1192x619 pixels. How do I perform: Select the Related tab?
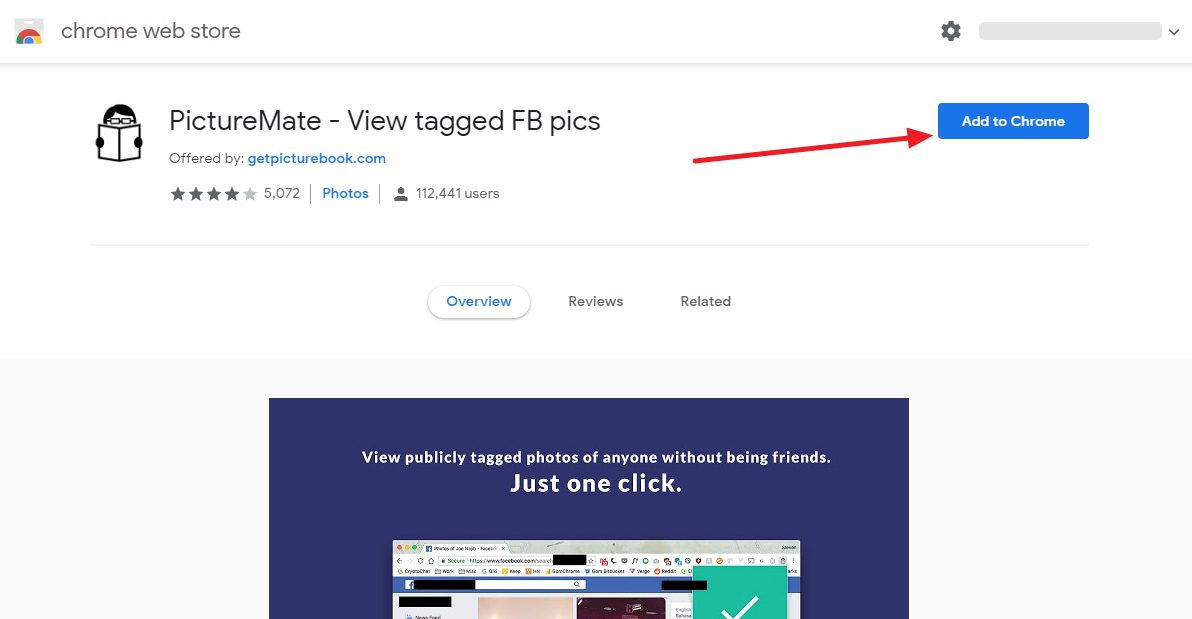(x=705, y=301)
